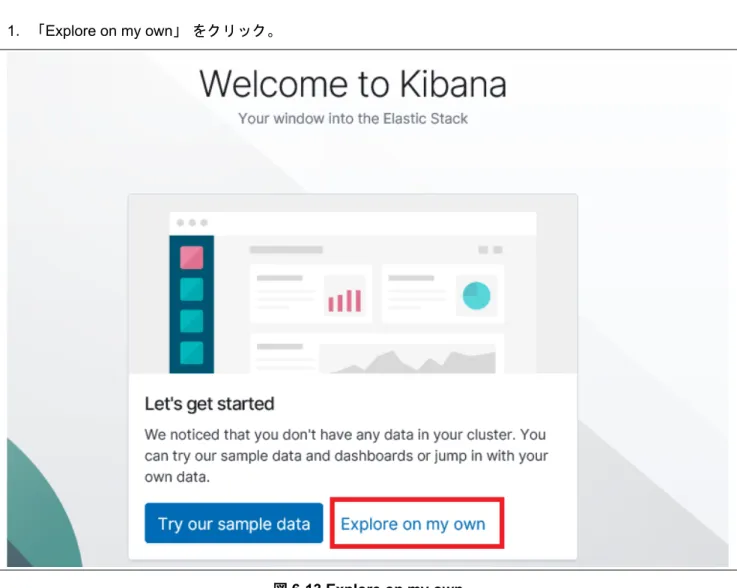The width and height of the screenshot is (737, 588).
Task: Click the "Your window into the Elastic Stack" subtitle
Action: 353,118
